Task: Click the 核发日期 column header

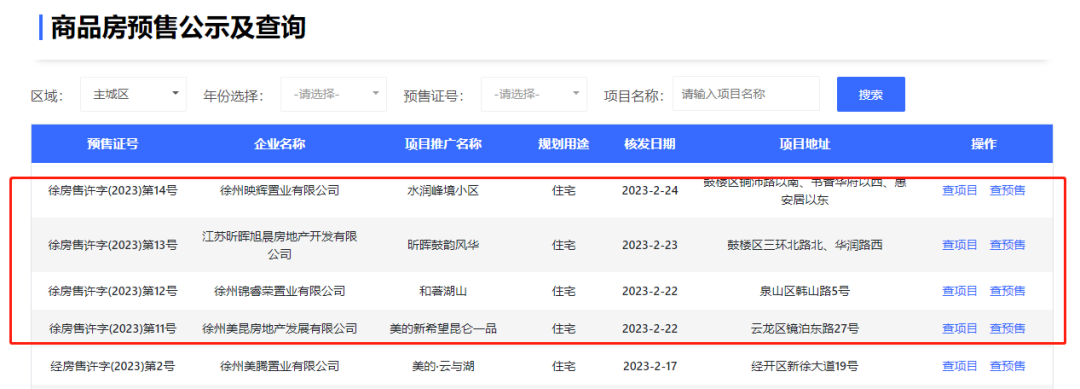Action: [650, 144]
